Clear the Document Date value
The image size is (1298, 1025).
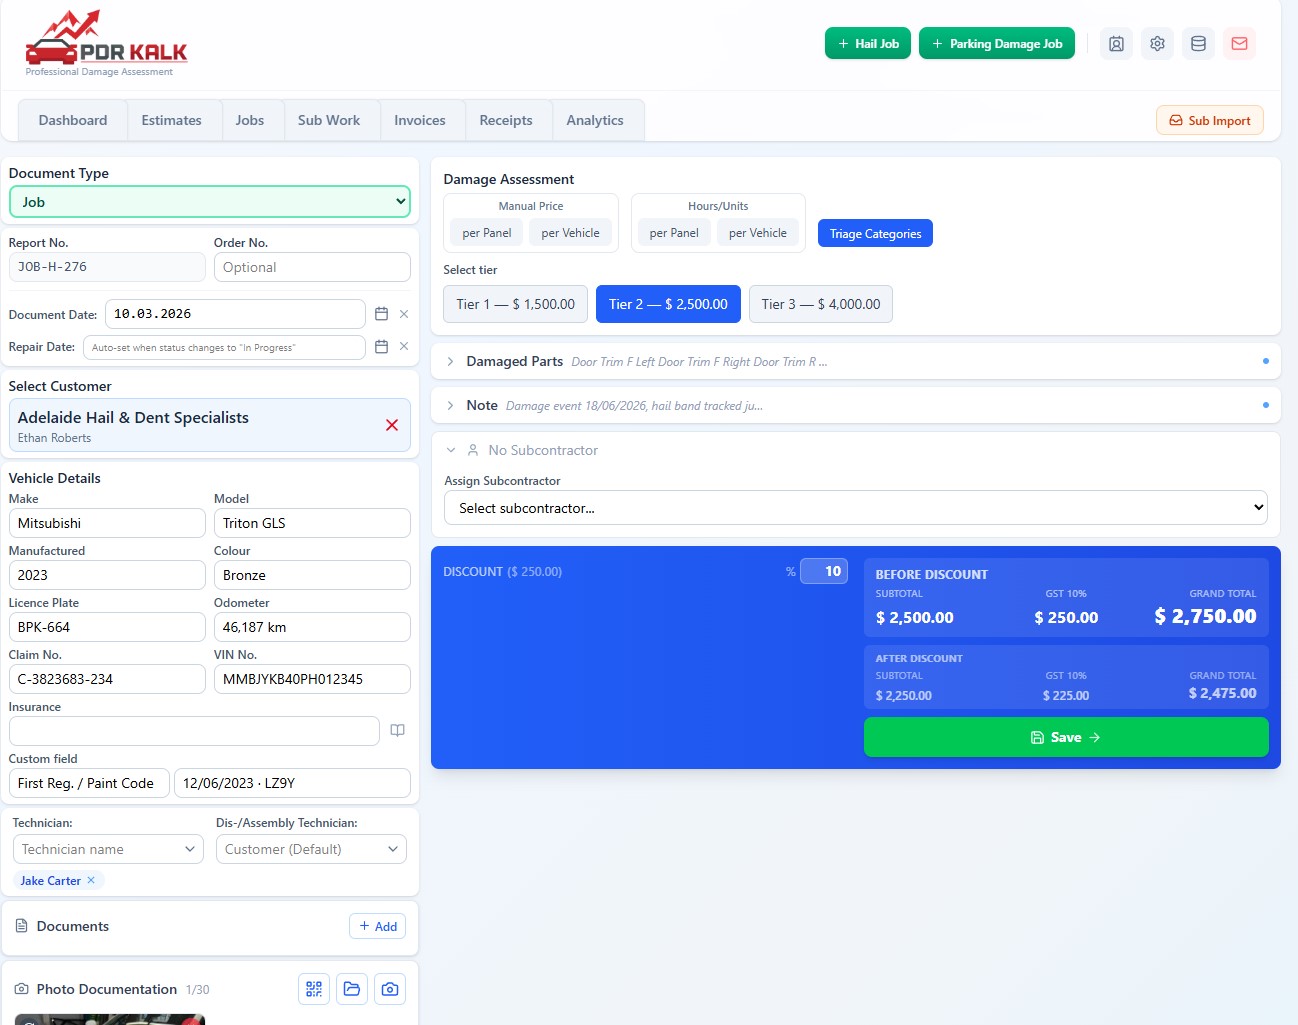(x=404, y=314)
